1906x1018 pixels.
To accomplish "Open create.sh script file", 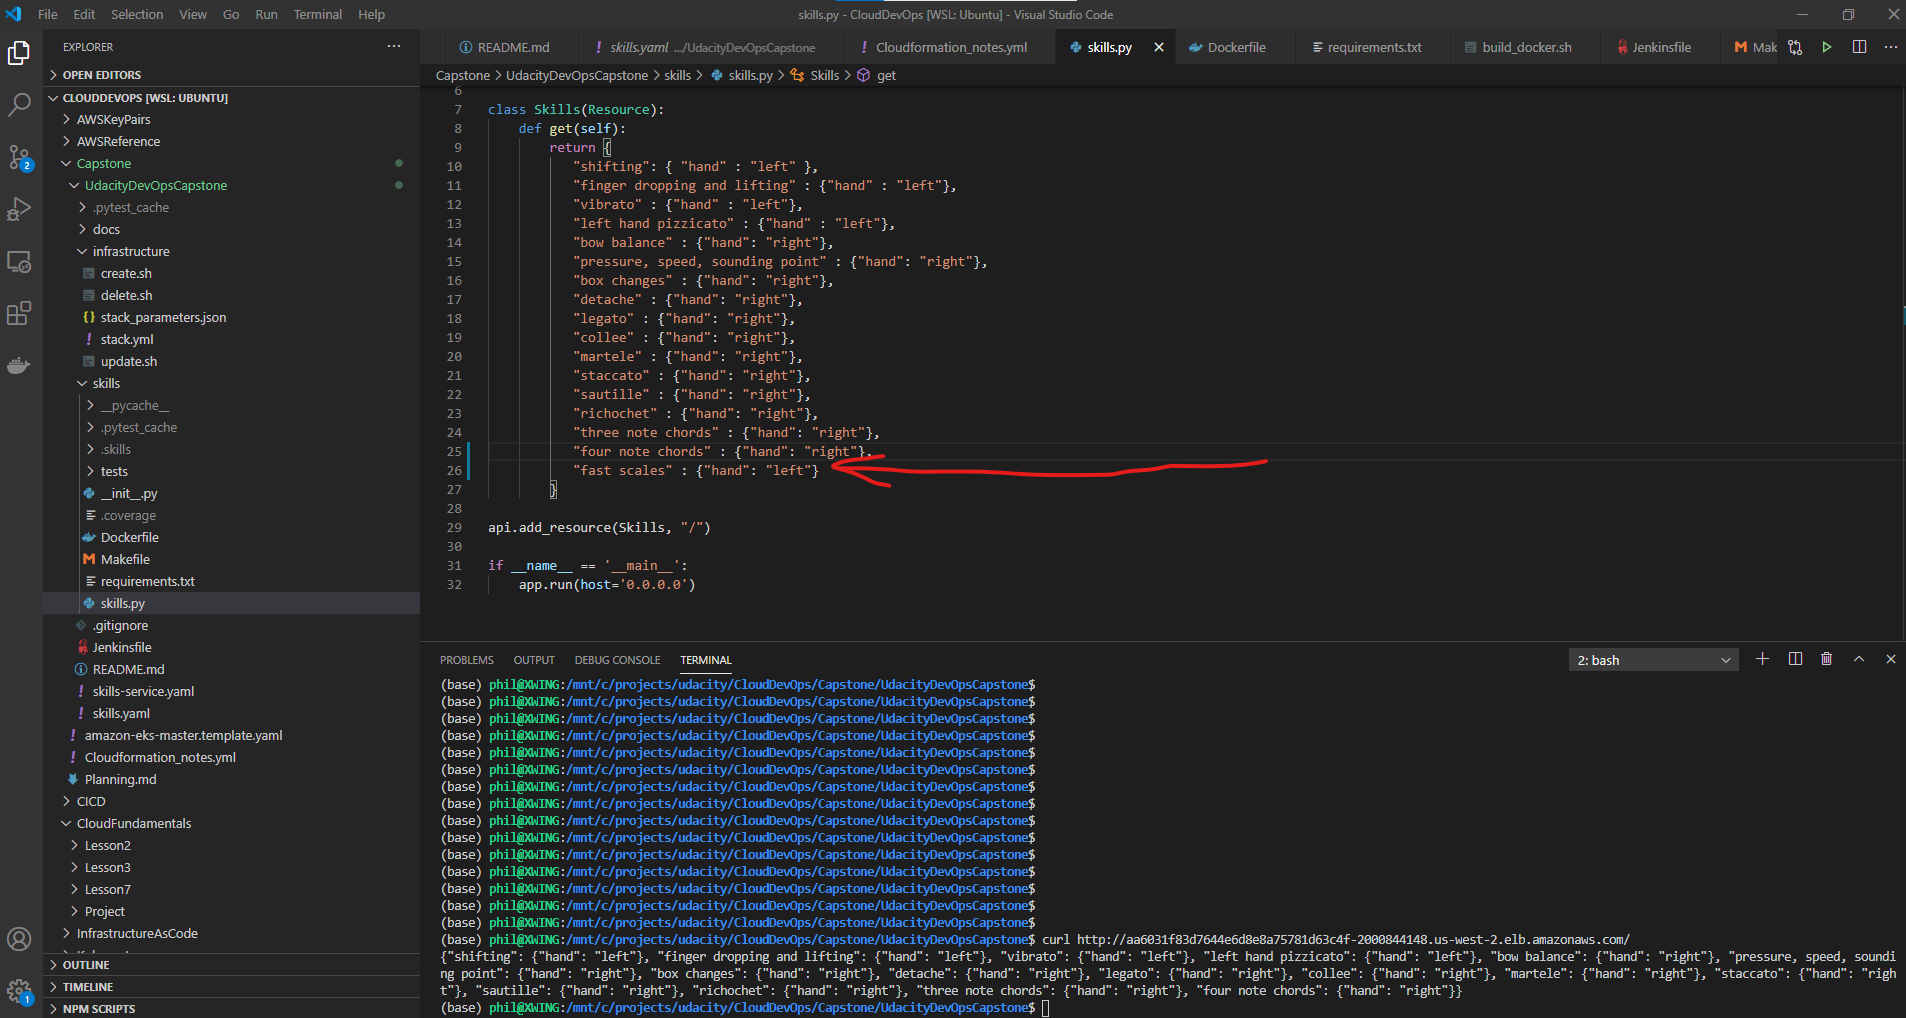I will (x=232, y=274).
